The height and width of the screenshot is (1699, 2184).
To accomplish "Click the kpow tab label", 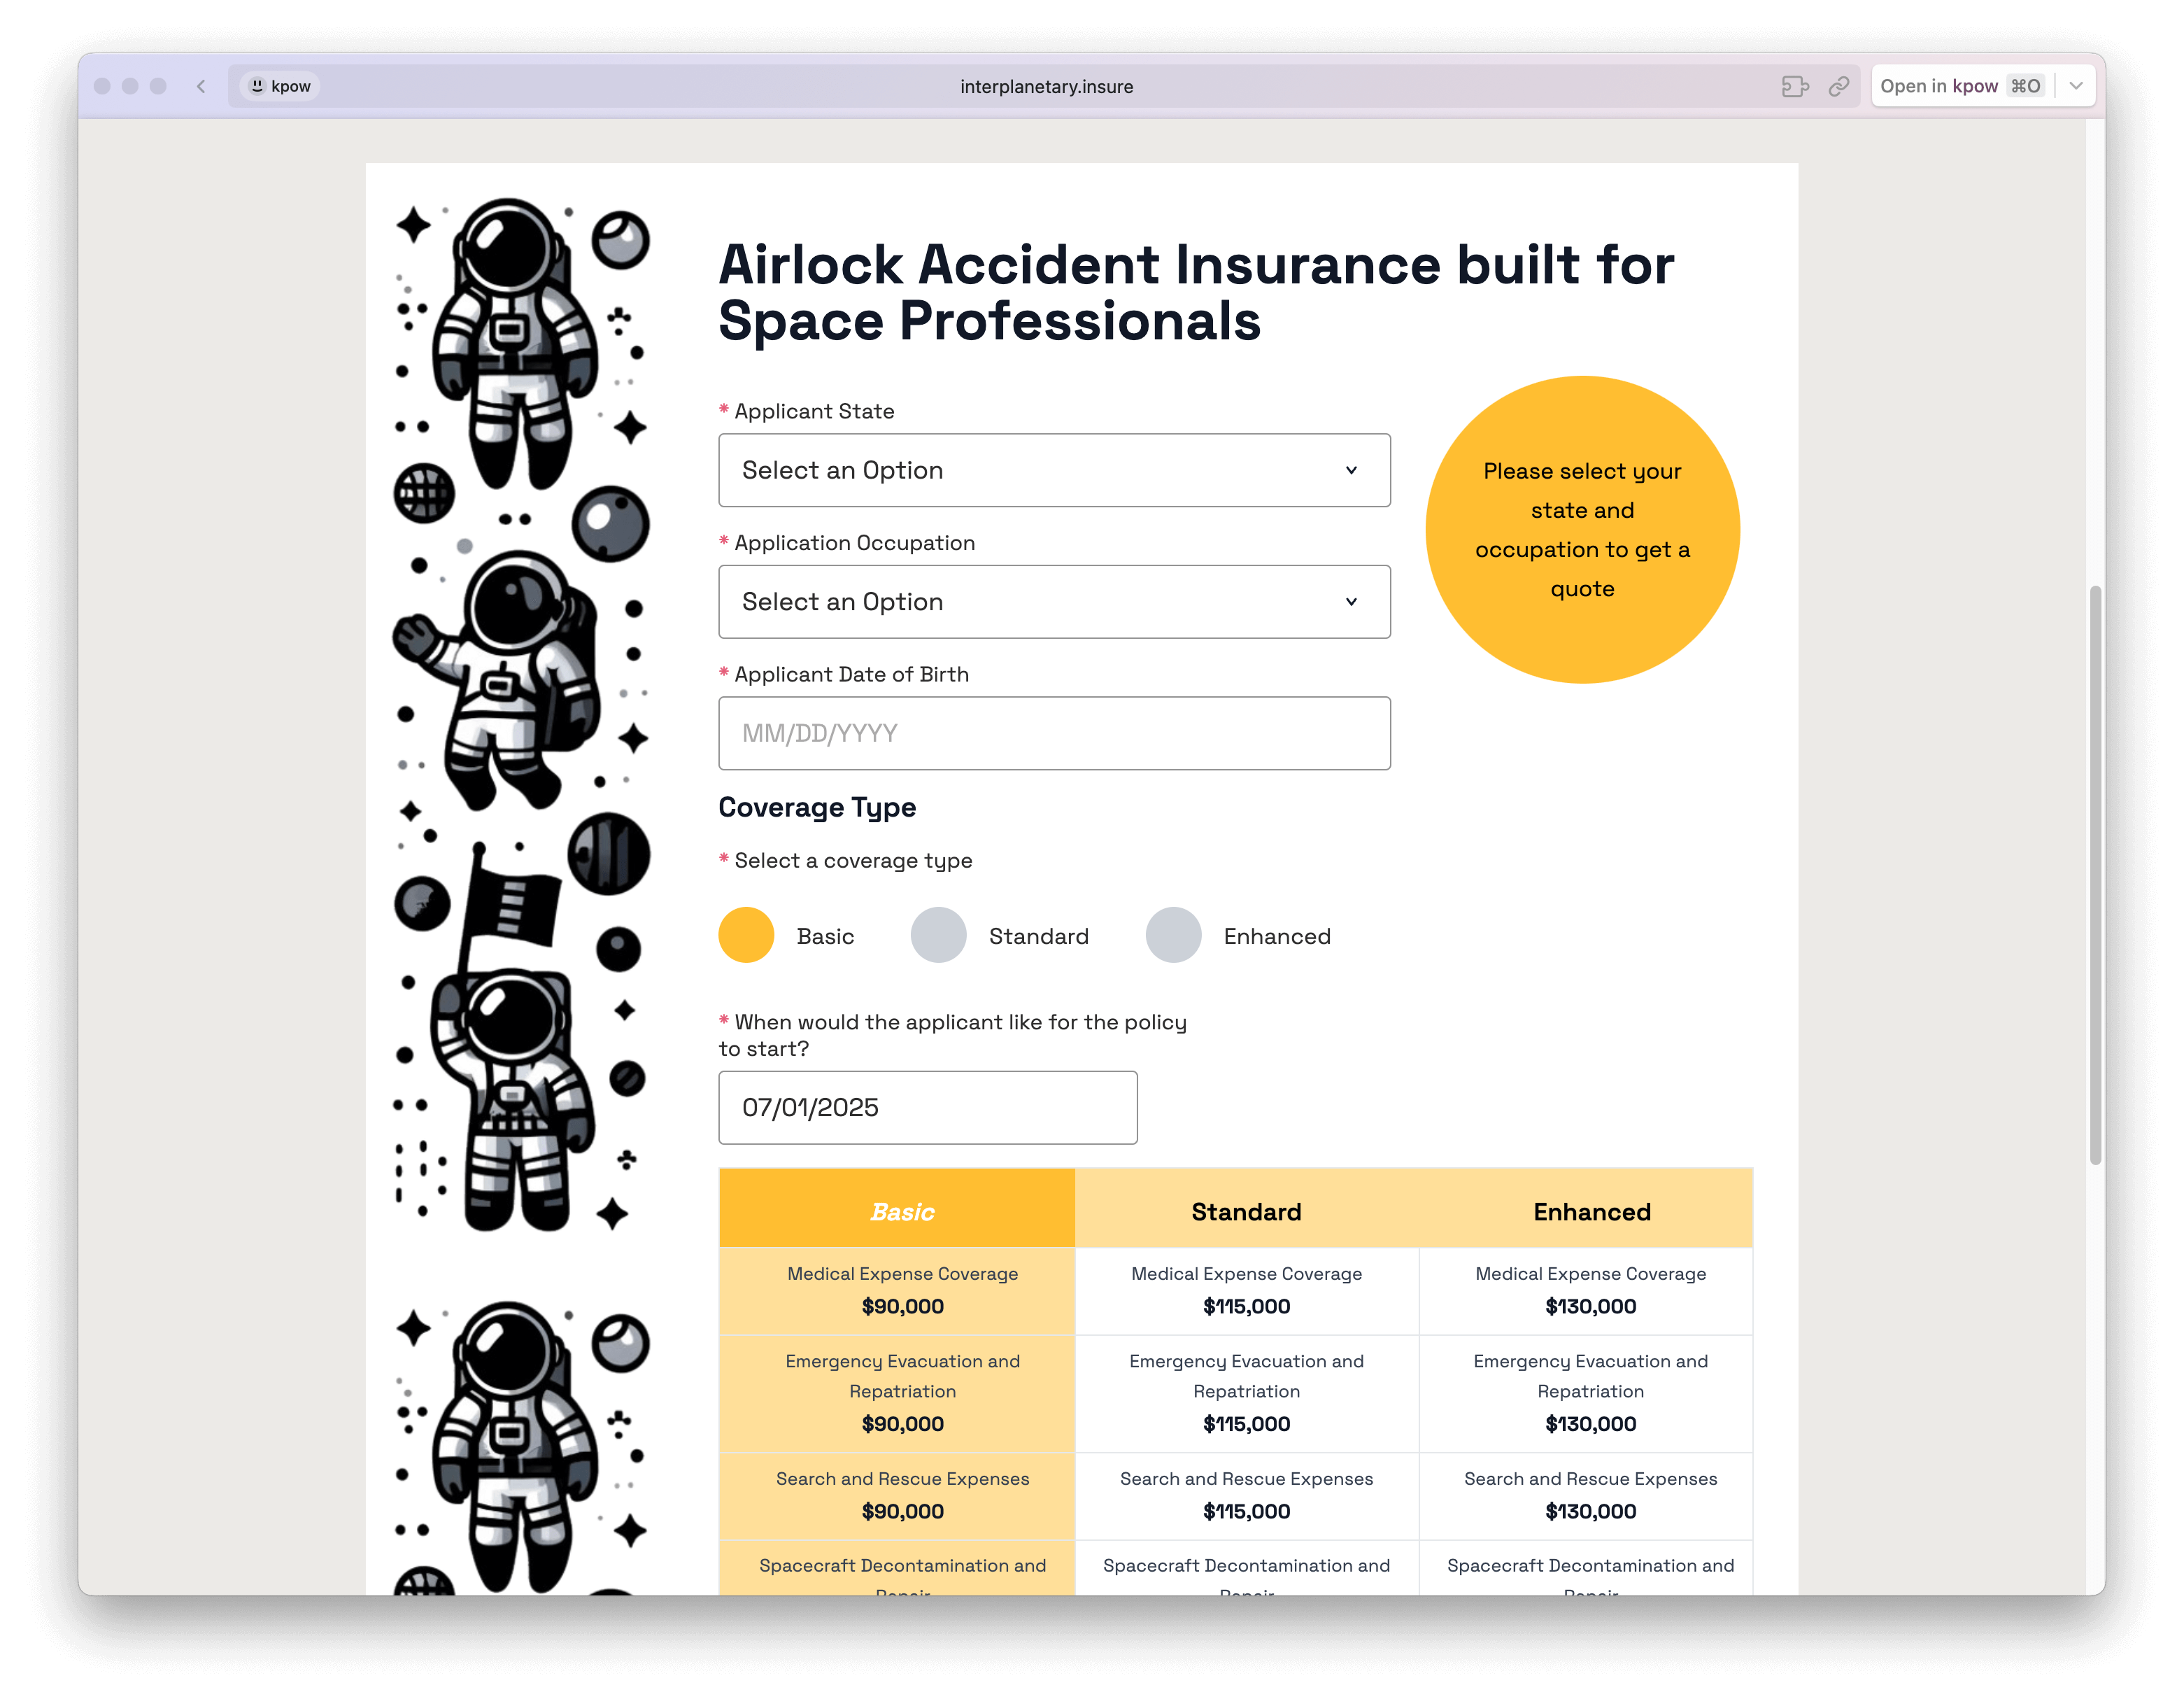I will click(x=281, y=86).
